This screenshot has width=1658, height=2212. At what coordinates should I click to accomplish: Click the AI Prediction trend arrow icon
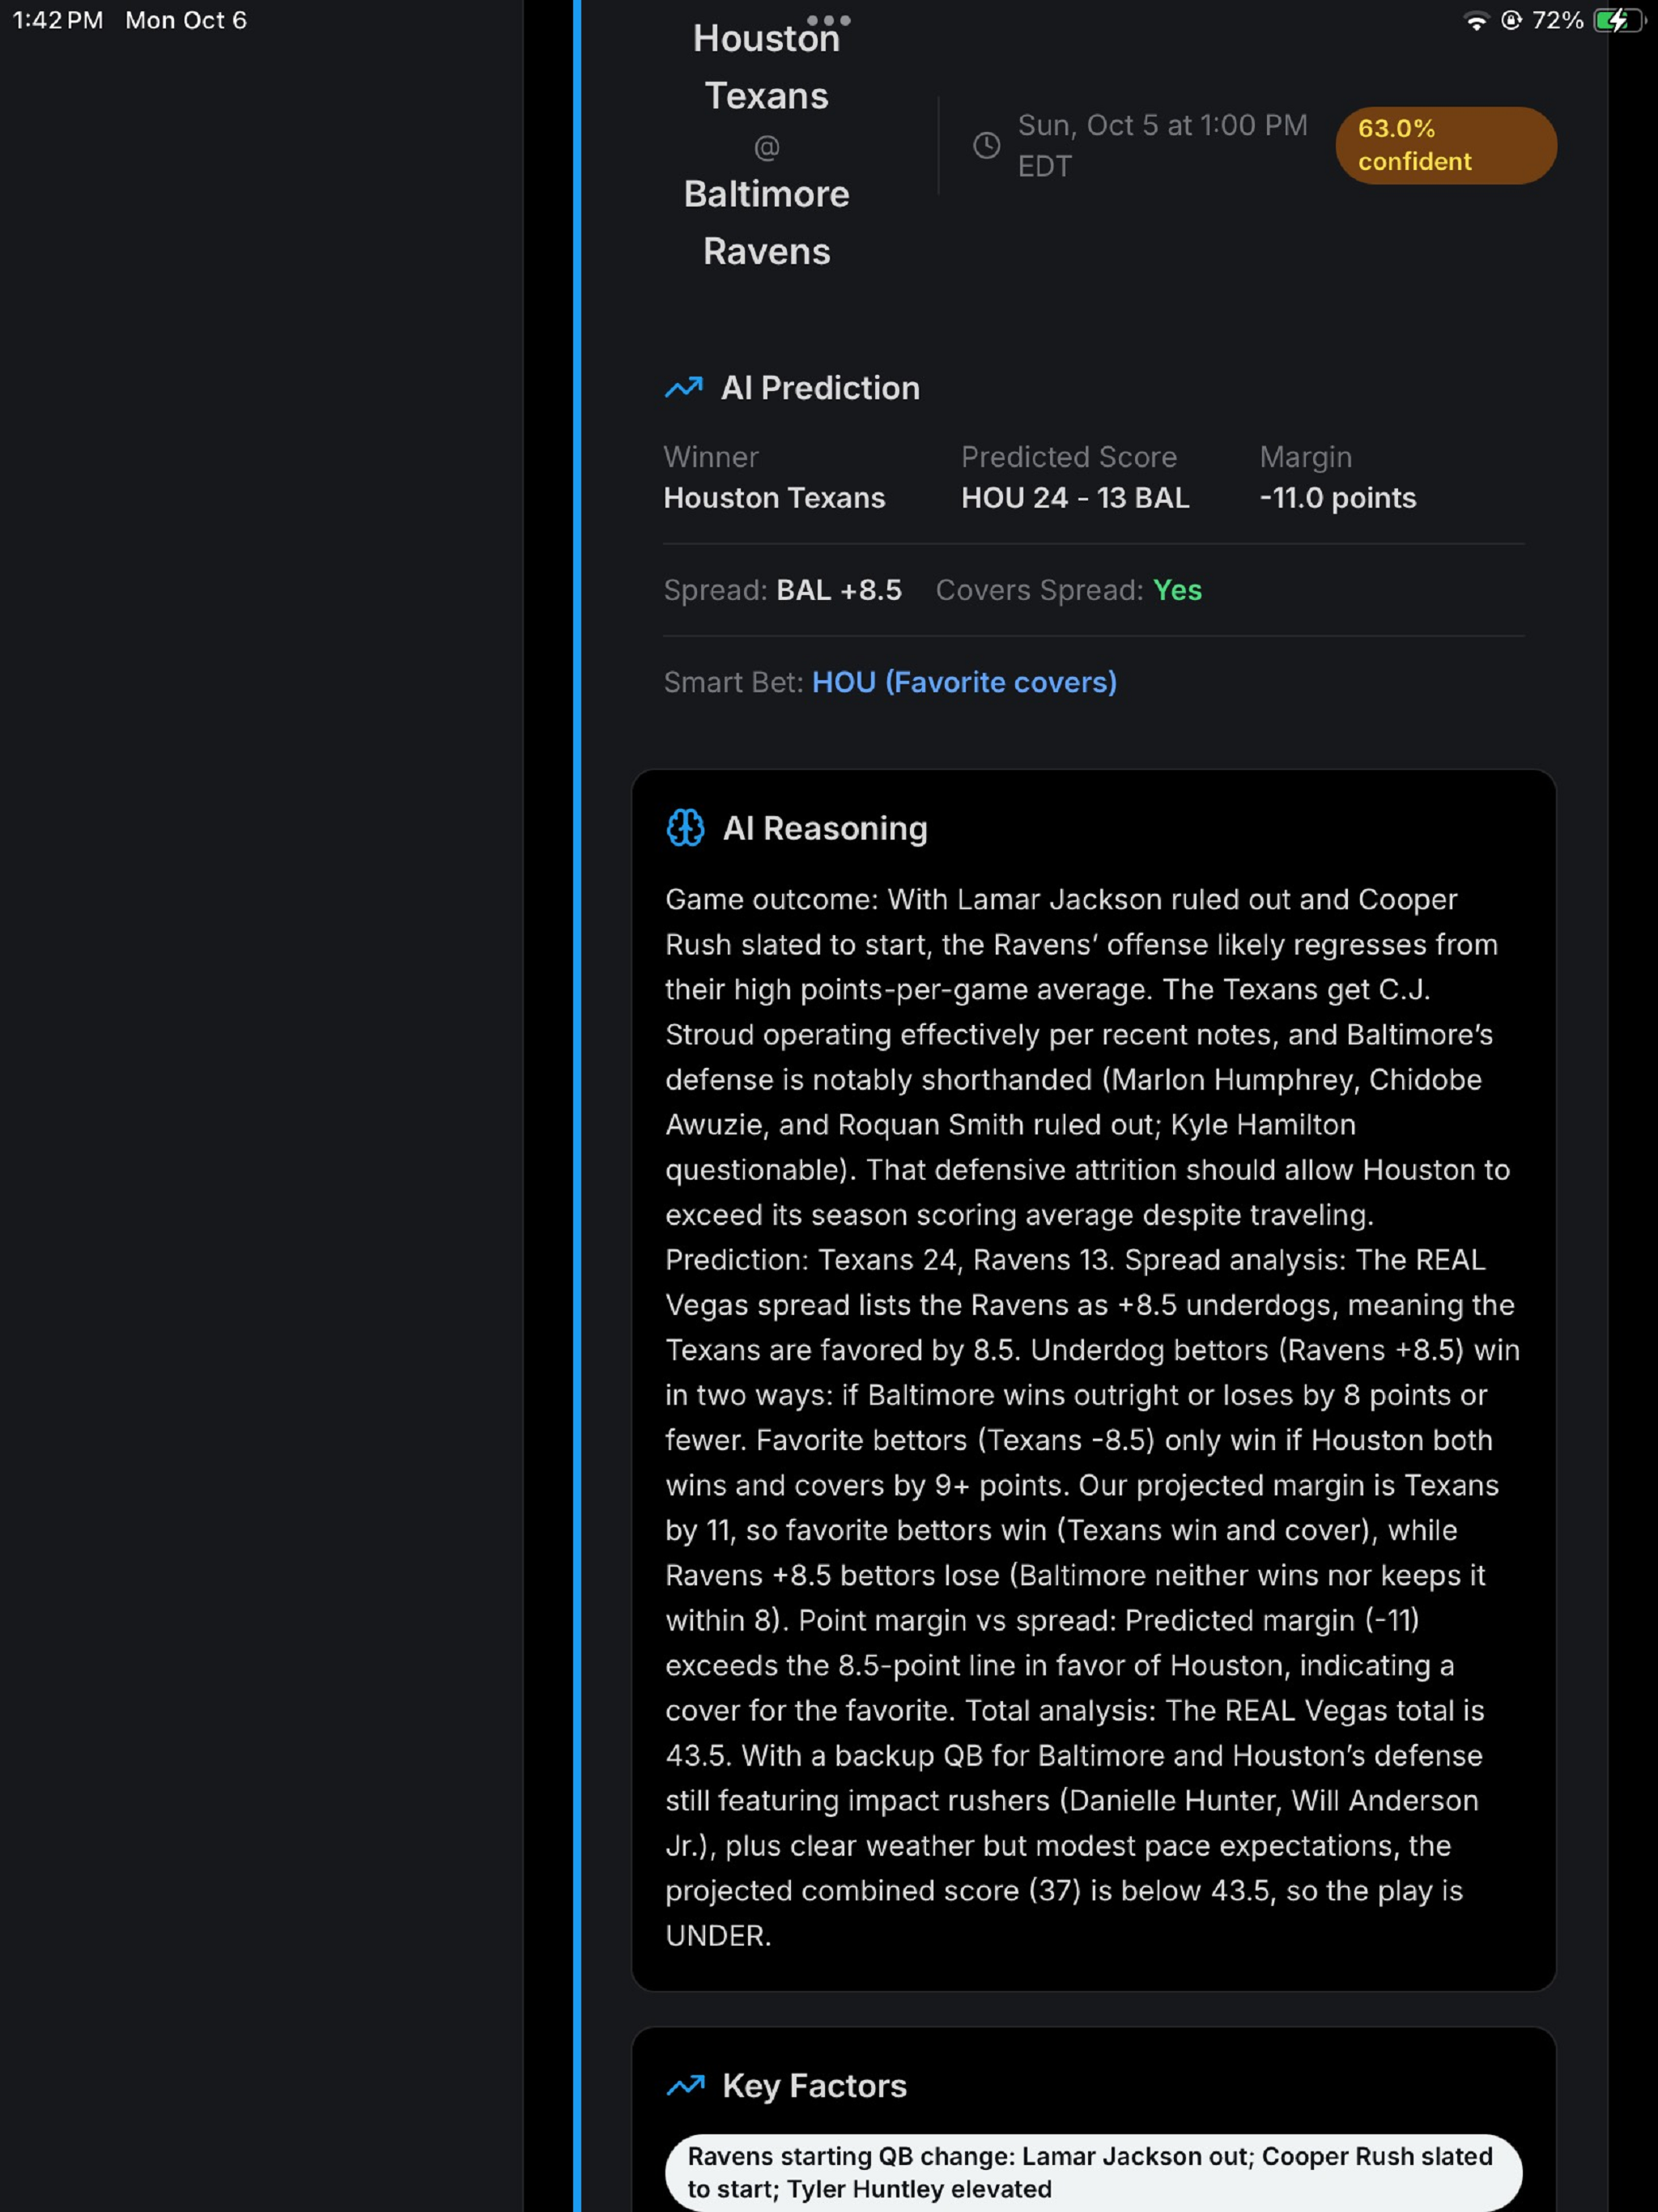(684, 388)
